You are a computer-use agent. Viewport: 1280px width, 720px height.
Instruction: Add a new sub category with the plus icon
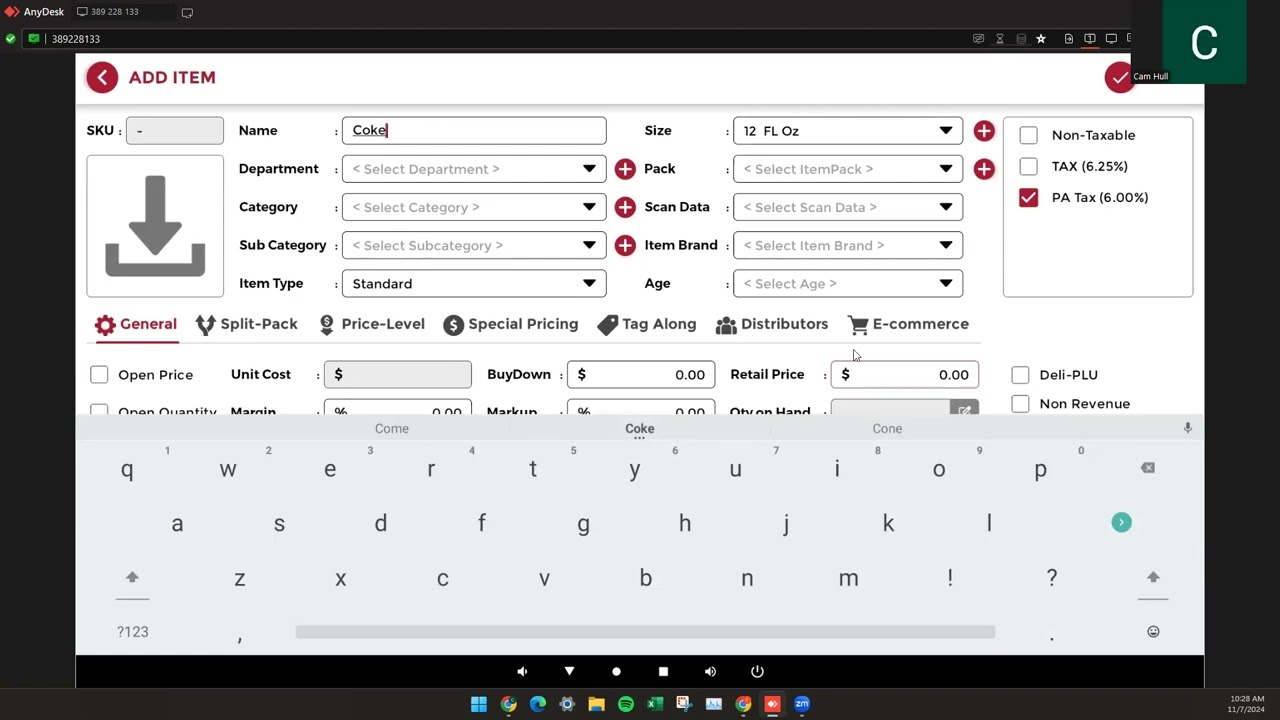point(625,245)
